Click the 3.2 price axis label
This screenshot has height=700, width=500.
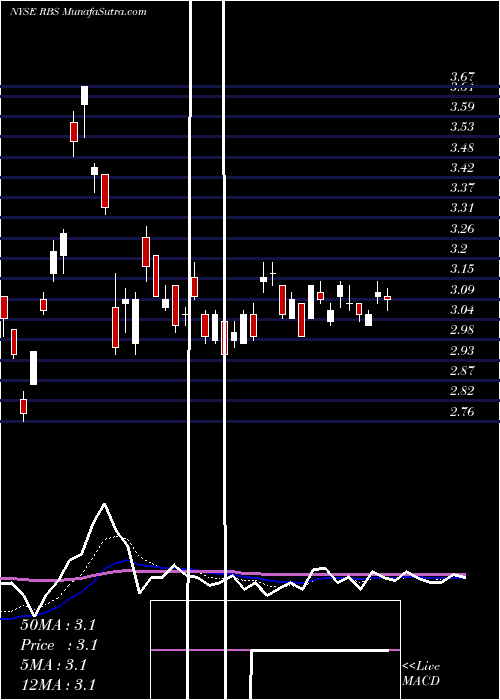459,249
